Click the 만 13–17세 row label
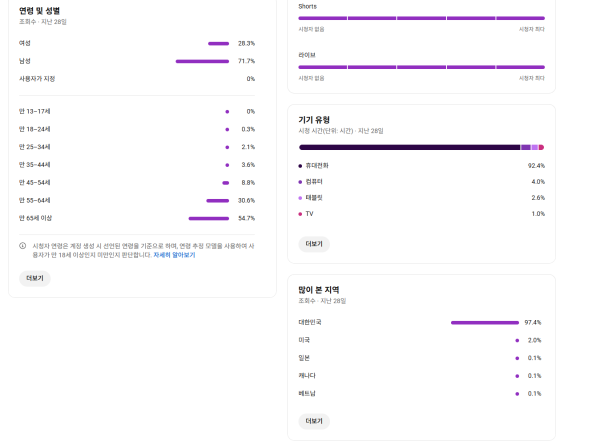 pyautogui.click(x=34, y=111)
